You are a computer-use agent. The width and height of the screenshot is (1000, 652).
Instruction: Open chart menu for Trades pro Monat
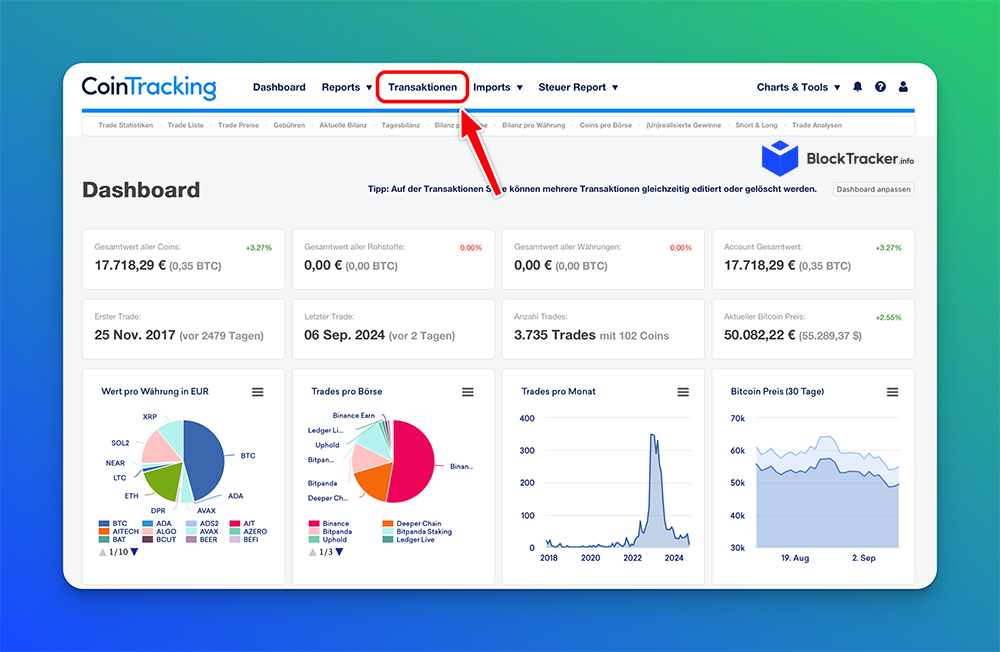point(683,392)
